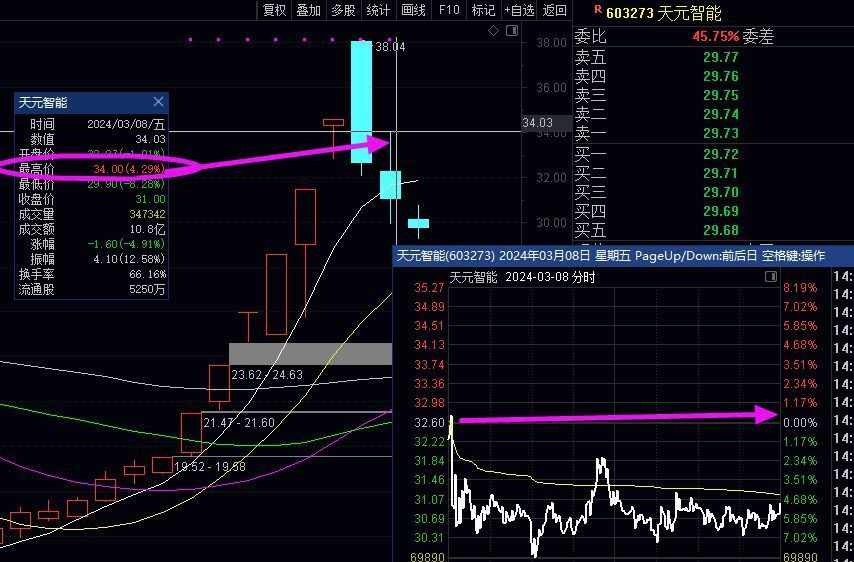Click the 收盘价 31.00 row
This screenshot has height=562, width=854.
92,199
